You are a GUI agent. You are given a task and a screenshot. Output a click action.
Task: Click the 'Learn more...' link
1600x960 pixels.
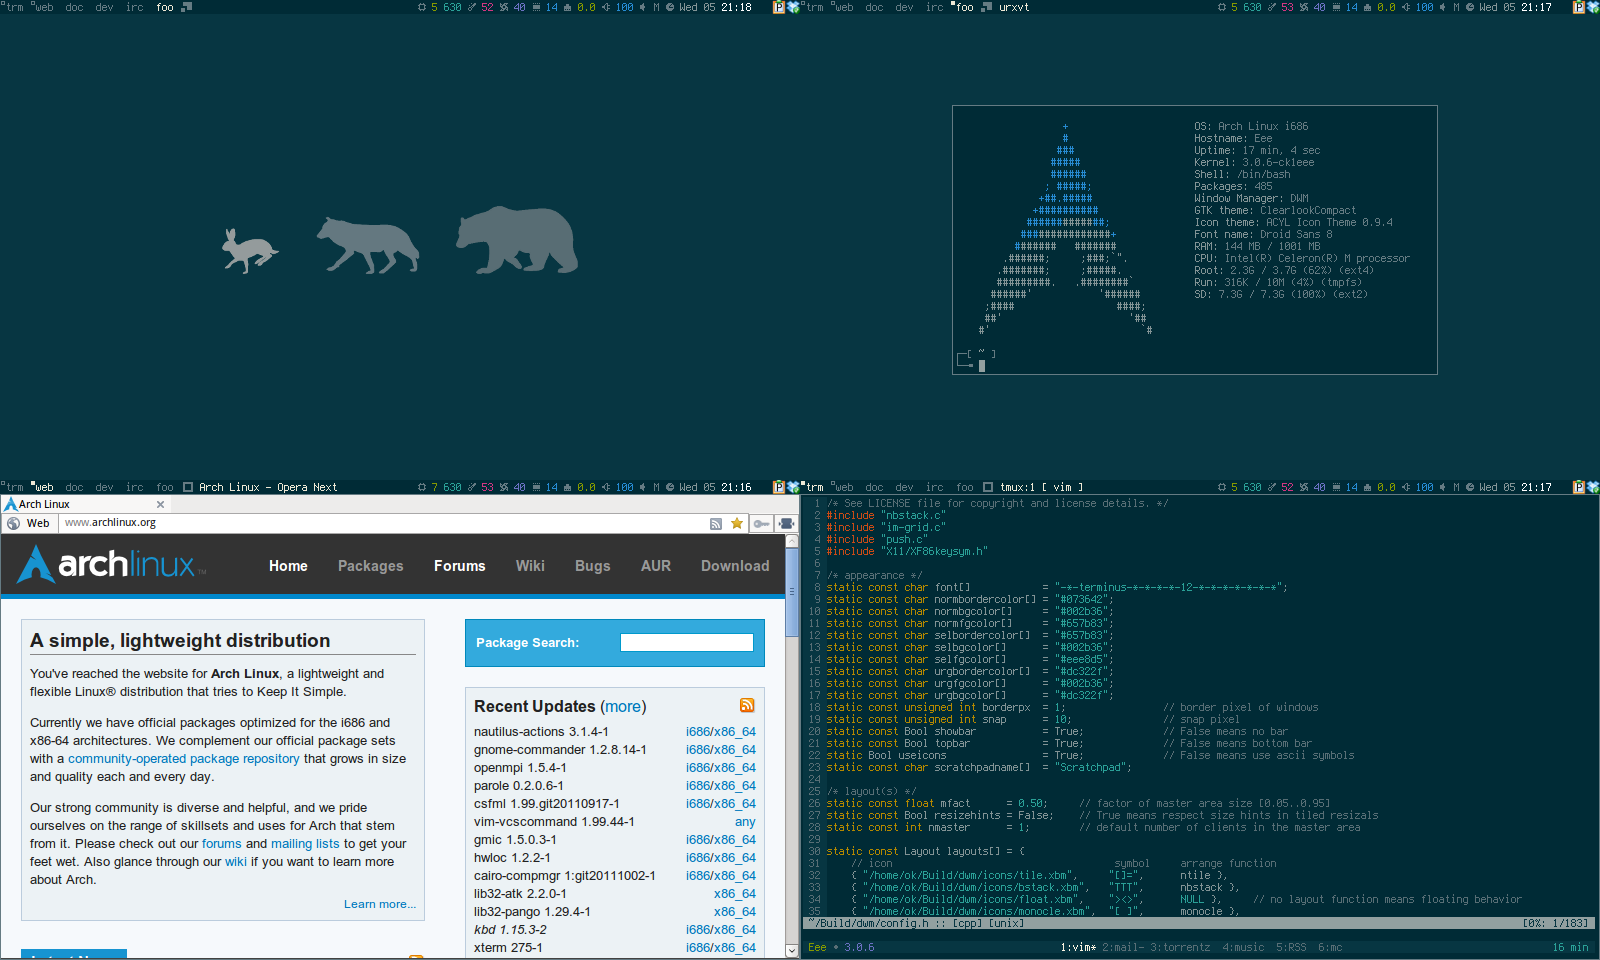click(x=380, y=904)
